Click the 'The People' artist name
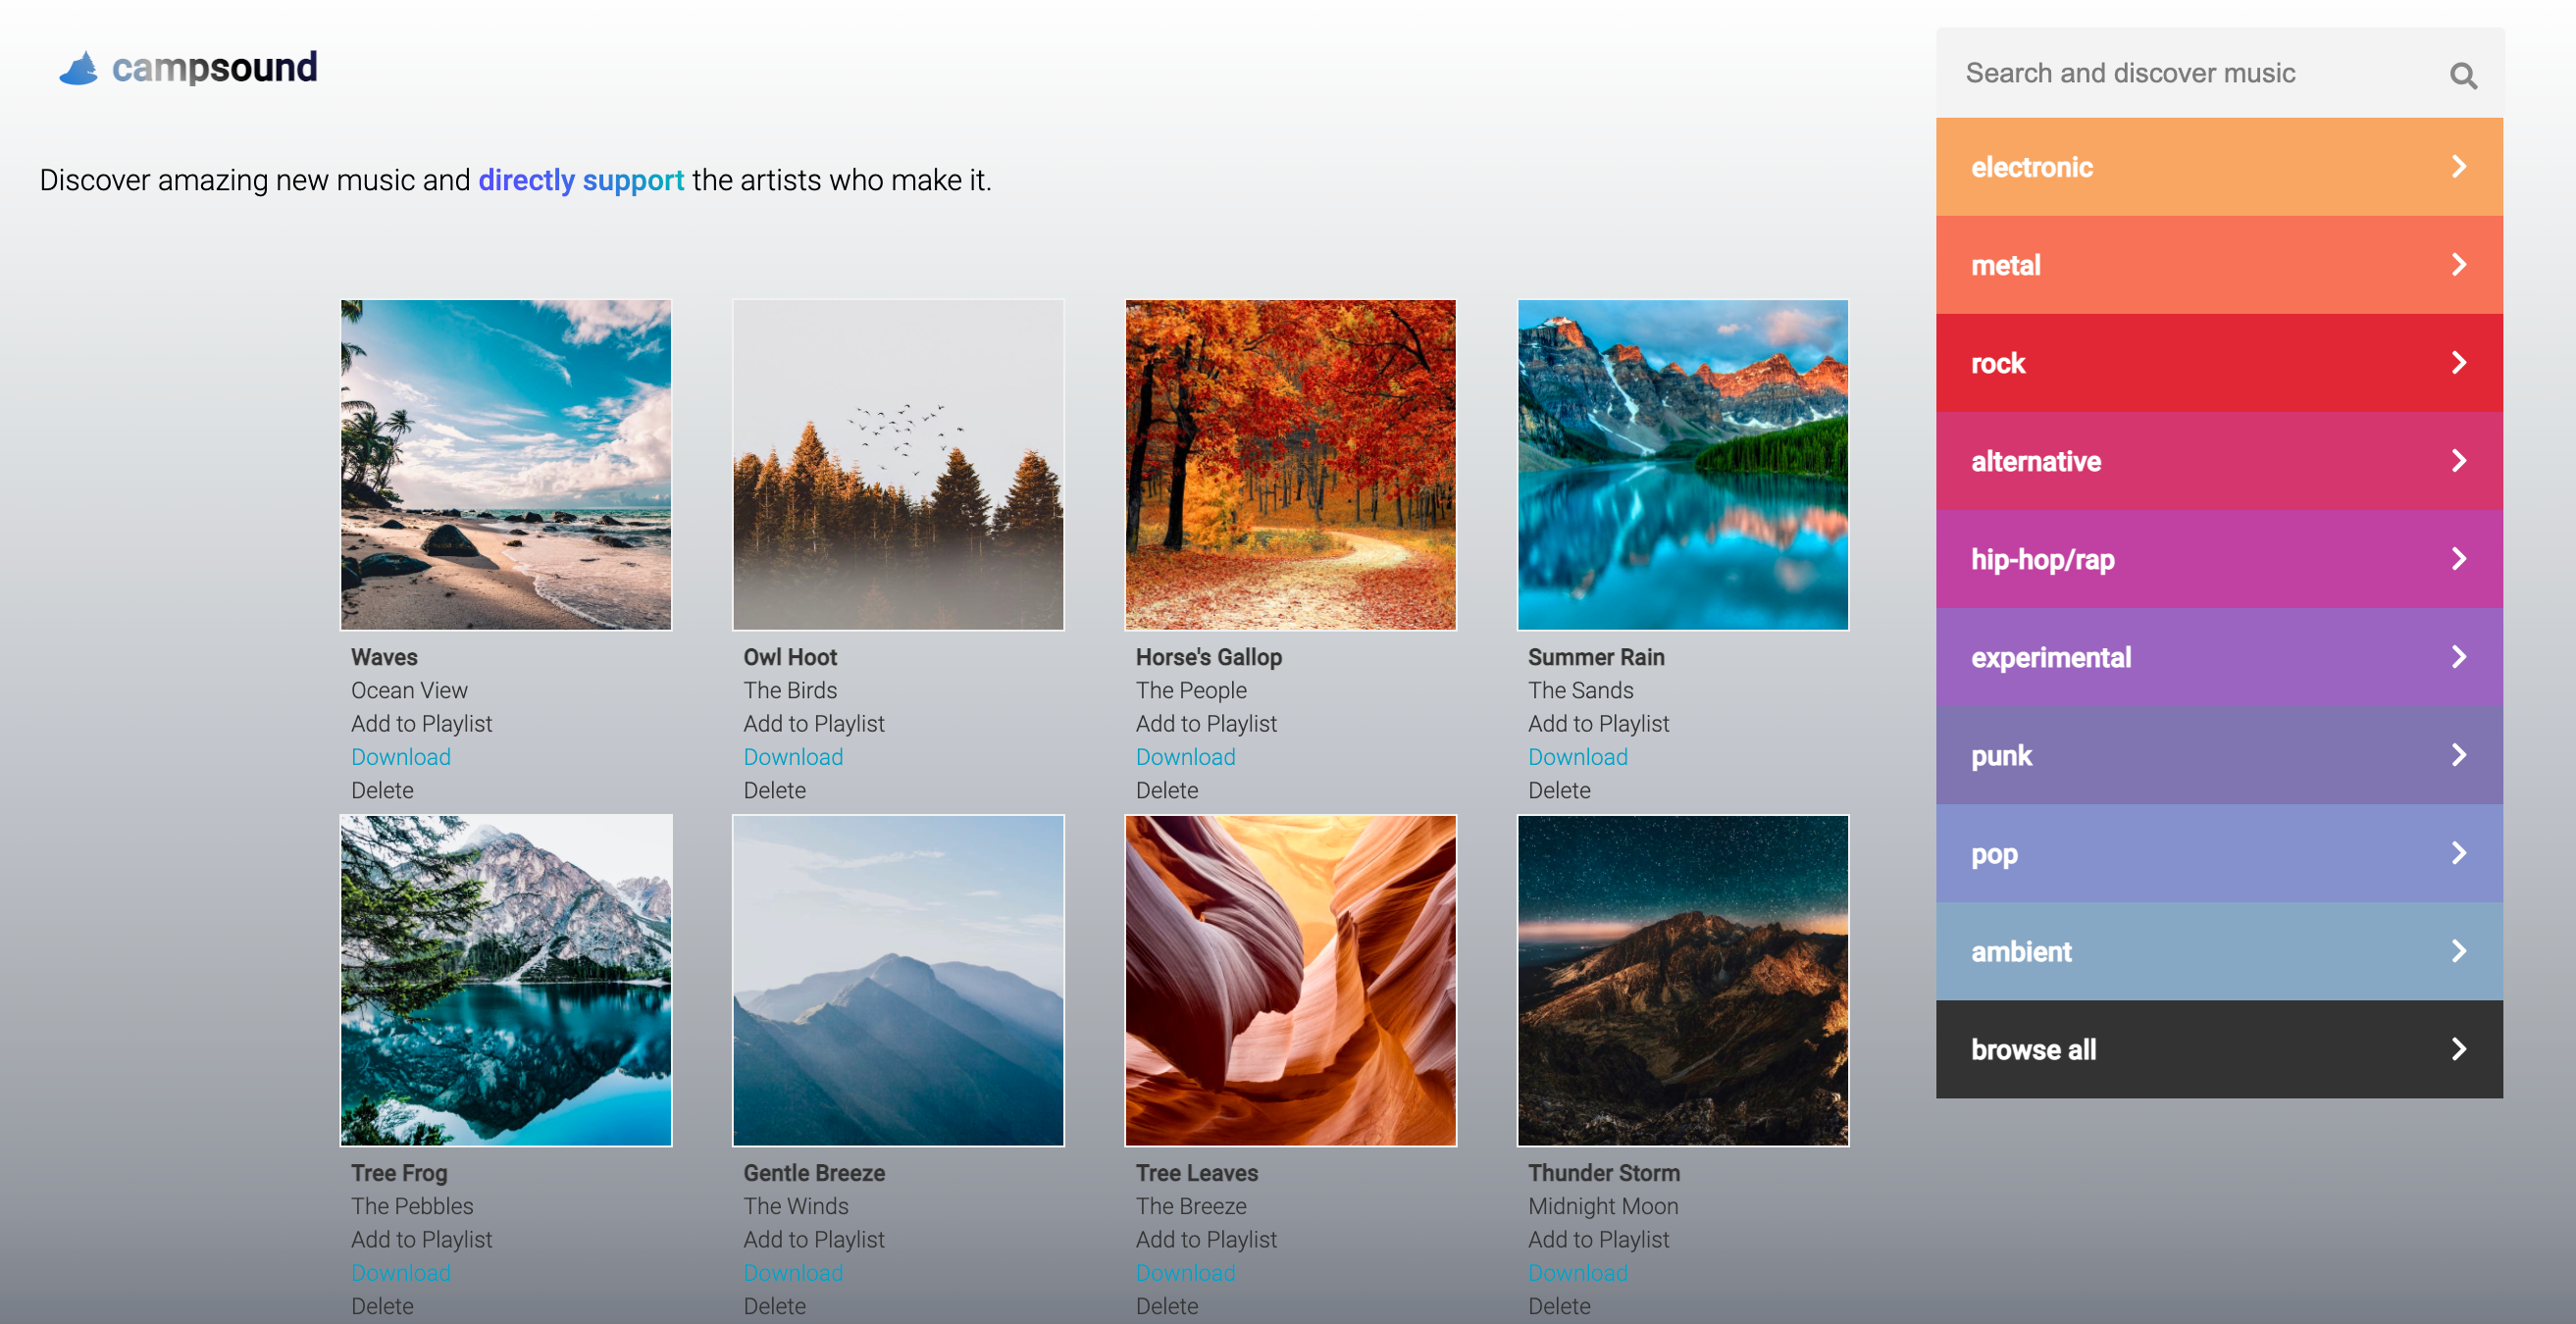The image size is (2576, 1324). (x=1191, y=690)
